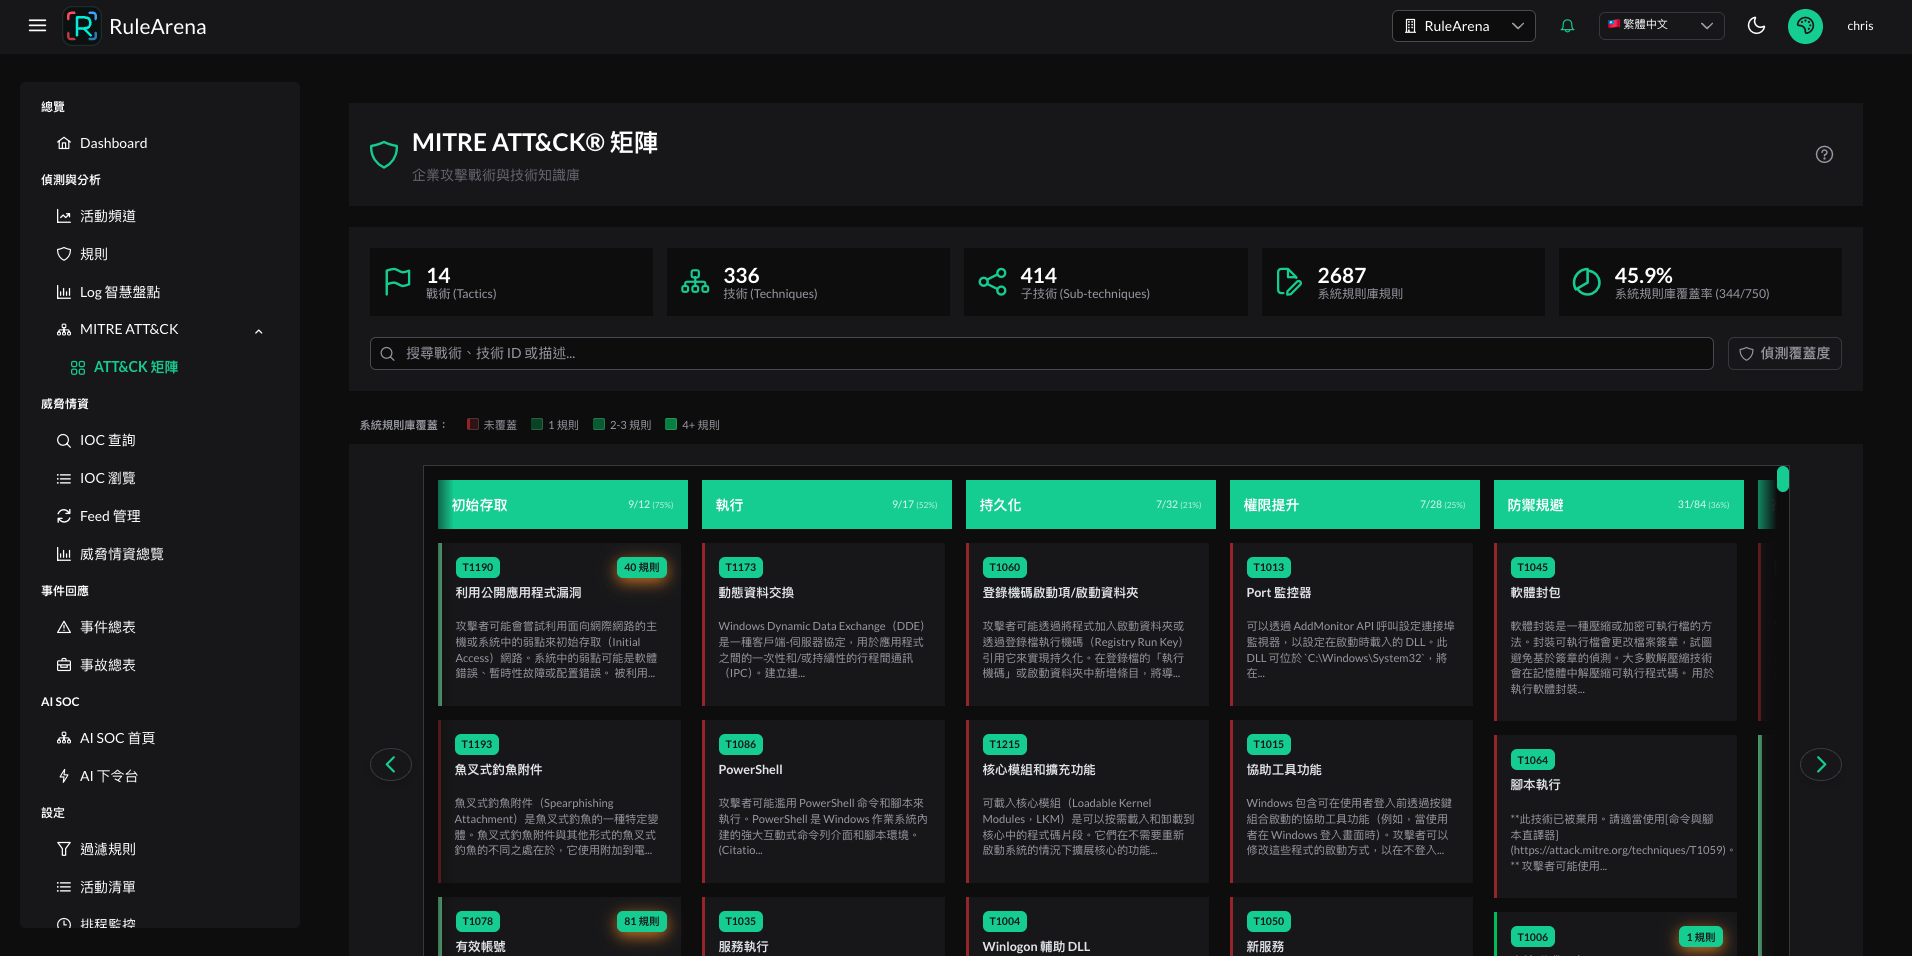Open the T1086 PowerShell card
Screen dimensions: 1912x956
coord(824,801)
